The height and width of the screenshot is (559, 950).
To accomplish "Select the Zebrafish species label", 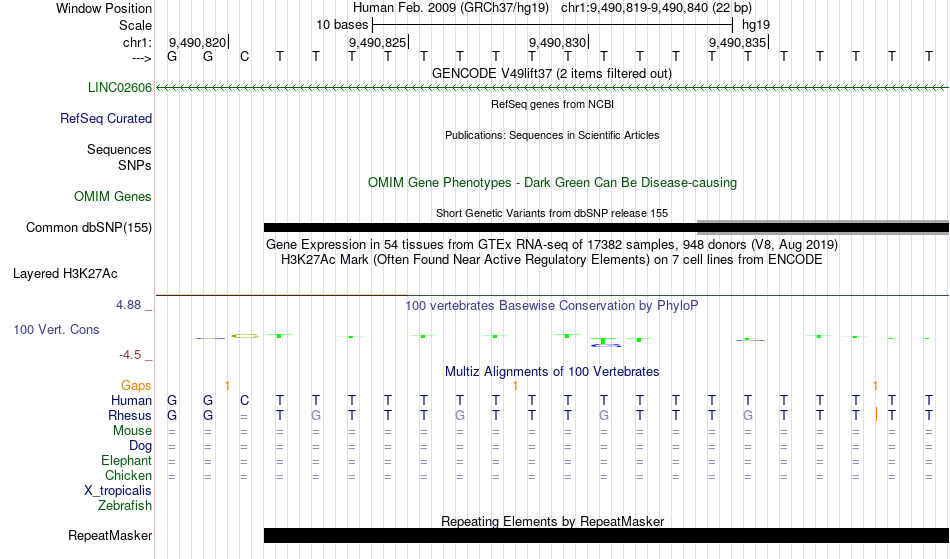I will pos(125,505).
